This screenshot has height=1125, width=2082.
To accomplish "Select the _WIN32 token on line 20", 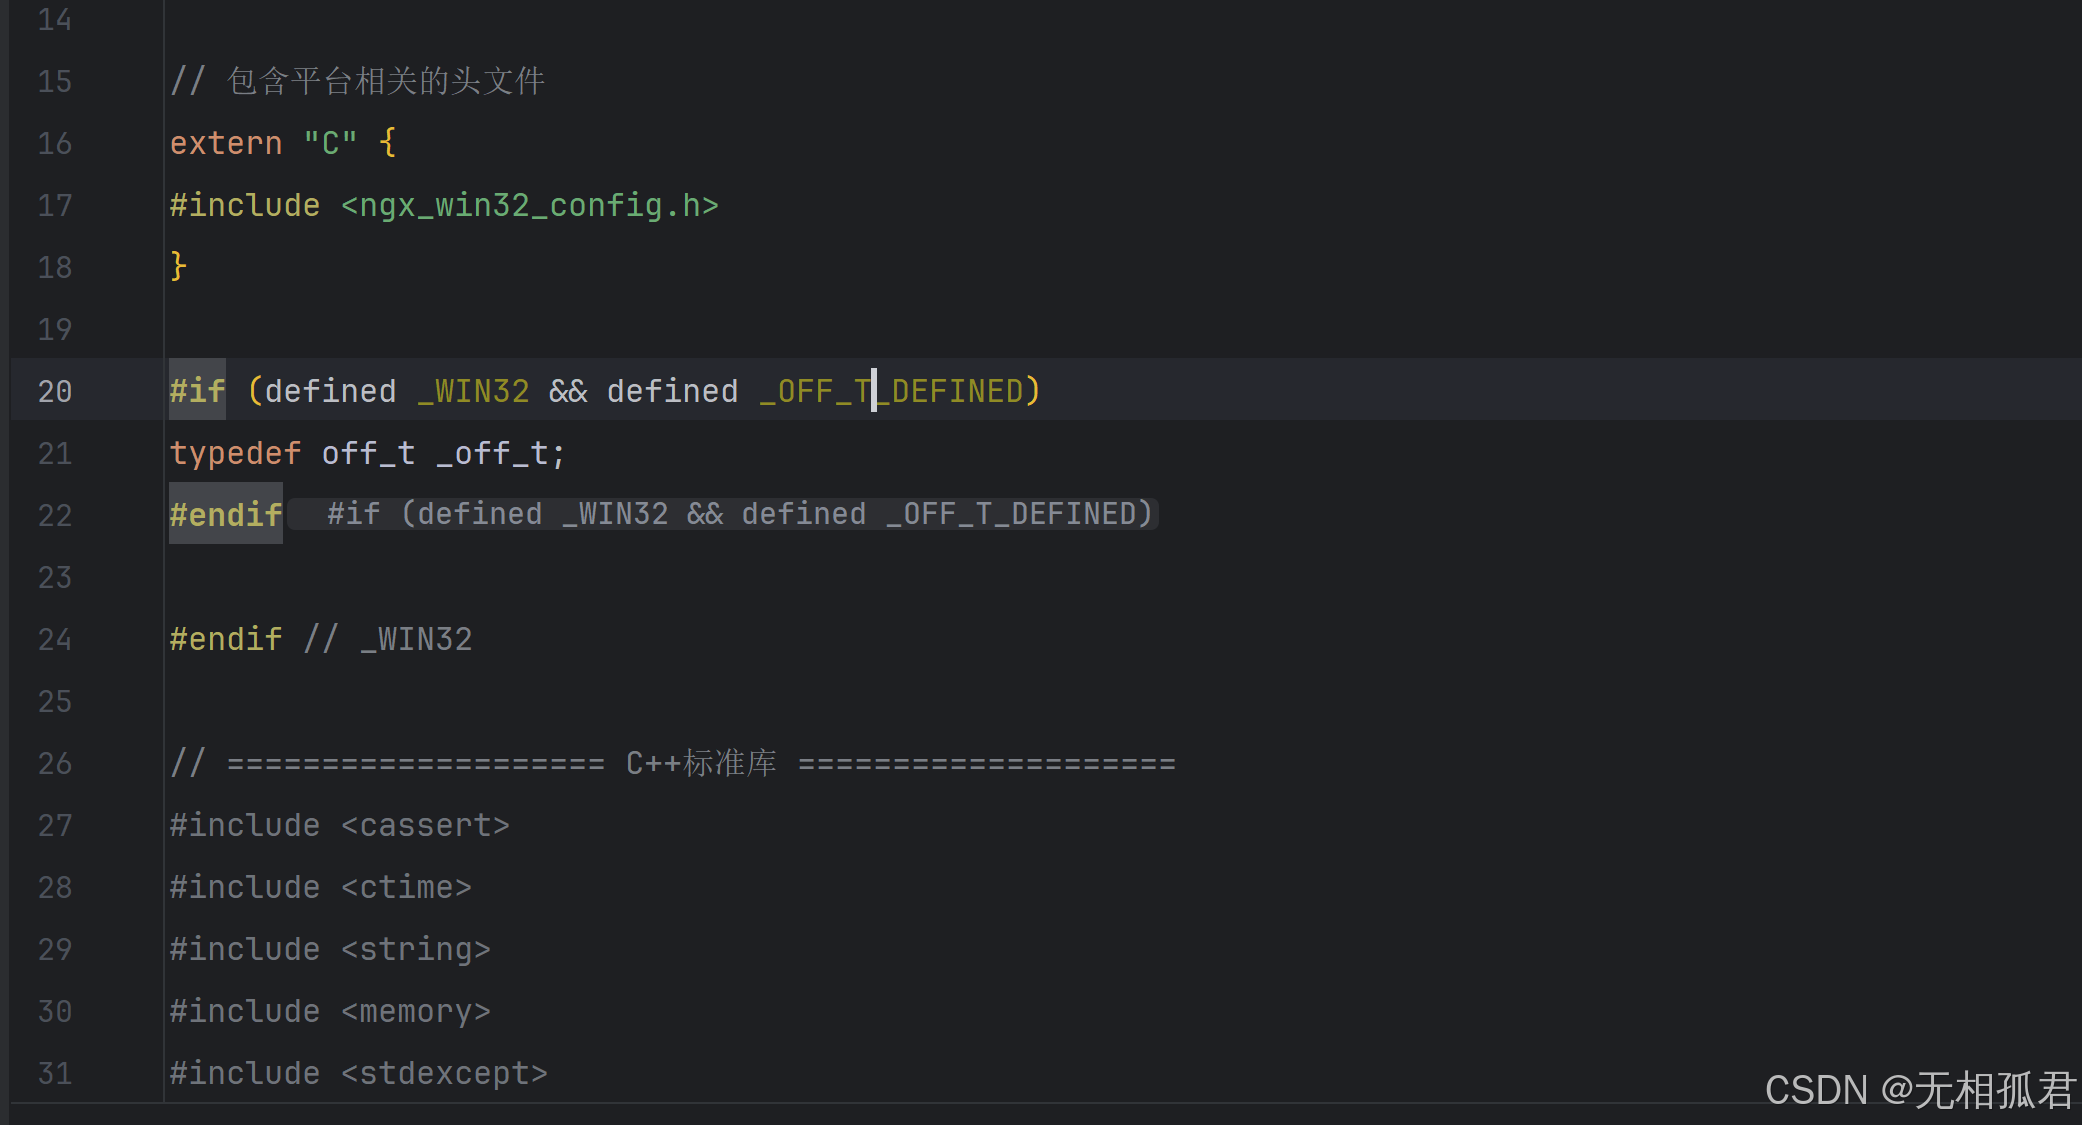I will coord(473,390).
